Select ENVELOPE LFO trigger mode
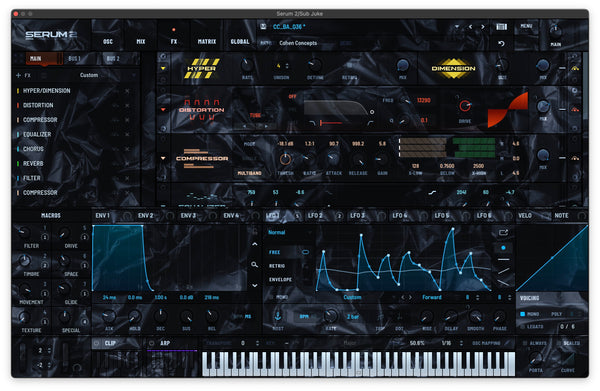The width and height of the screenshot is (600, 391). 280,280
